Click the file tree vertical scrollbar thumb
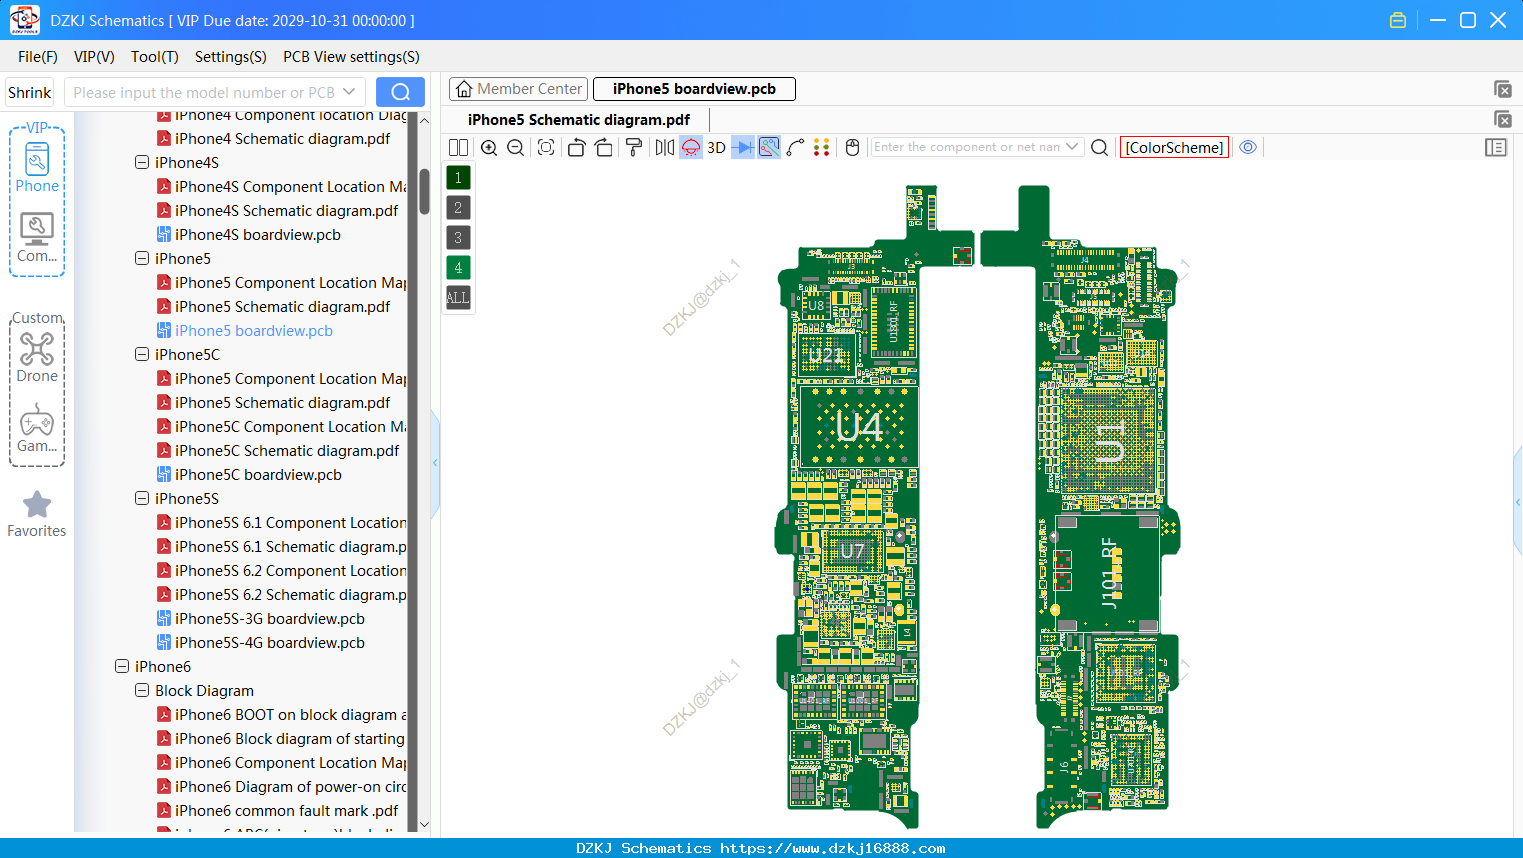Viewport: 1523px width, 858px height. 424,191
